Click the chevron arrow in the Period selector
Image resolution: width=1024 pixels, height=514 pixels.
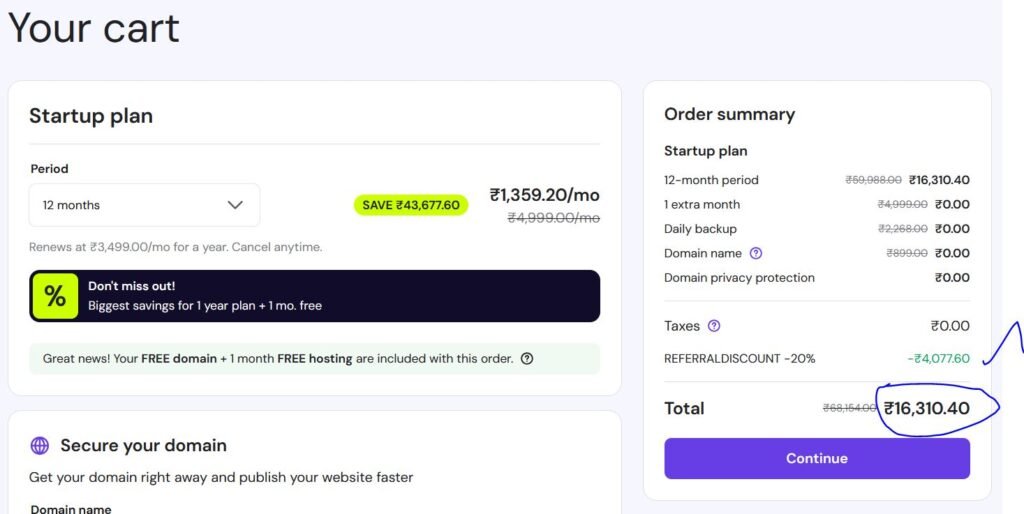[x=235, y=205]
